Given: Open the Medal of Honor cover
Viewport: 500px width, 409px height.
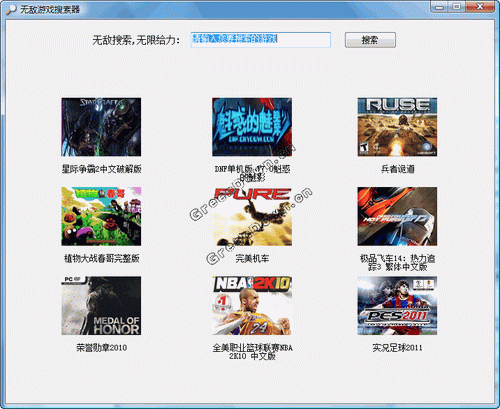Looking at the screenshot, I should [x=101, y=306].
